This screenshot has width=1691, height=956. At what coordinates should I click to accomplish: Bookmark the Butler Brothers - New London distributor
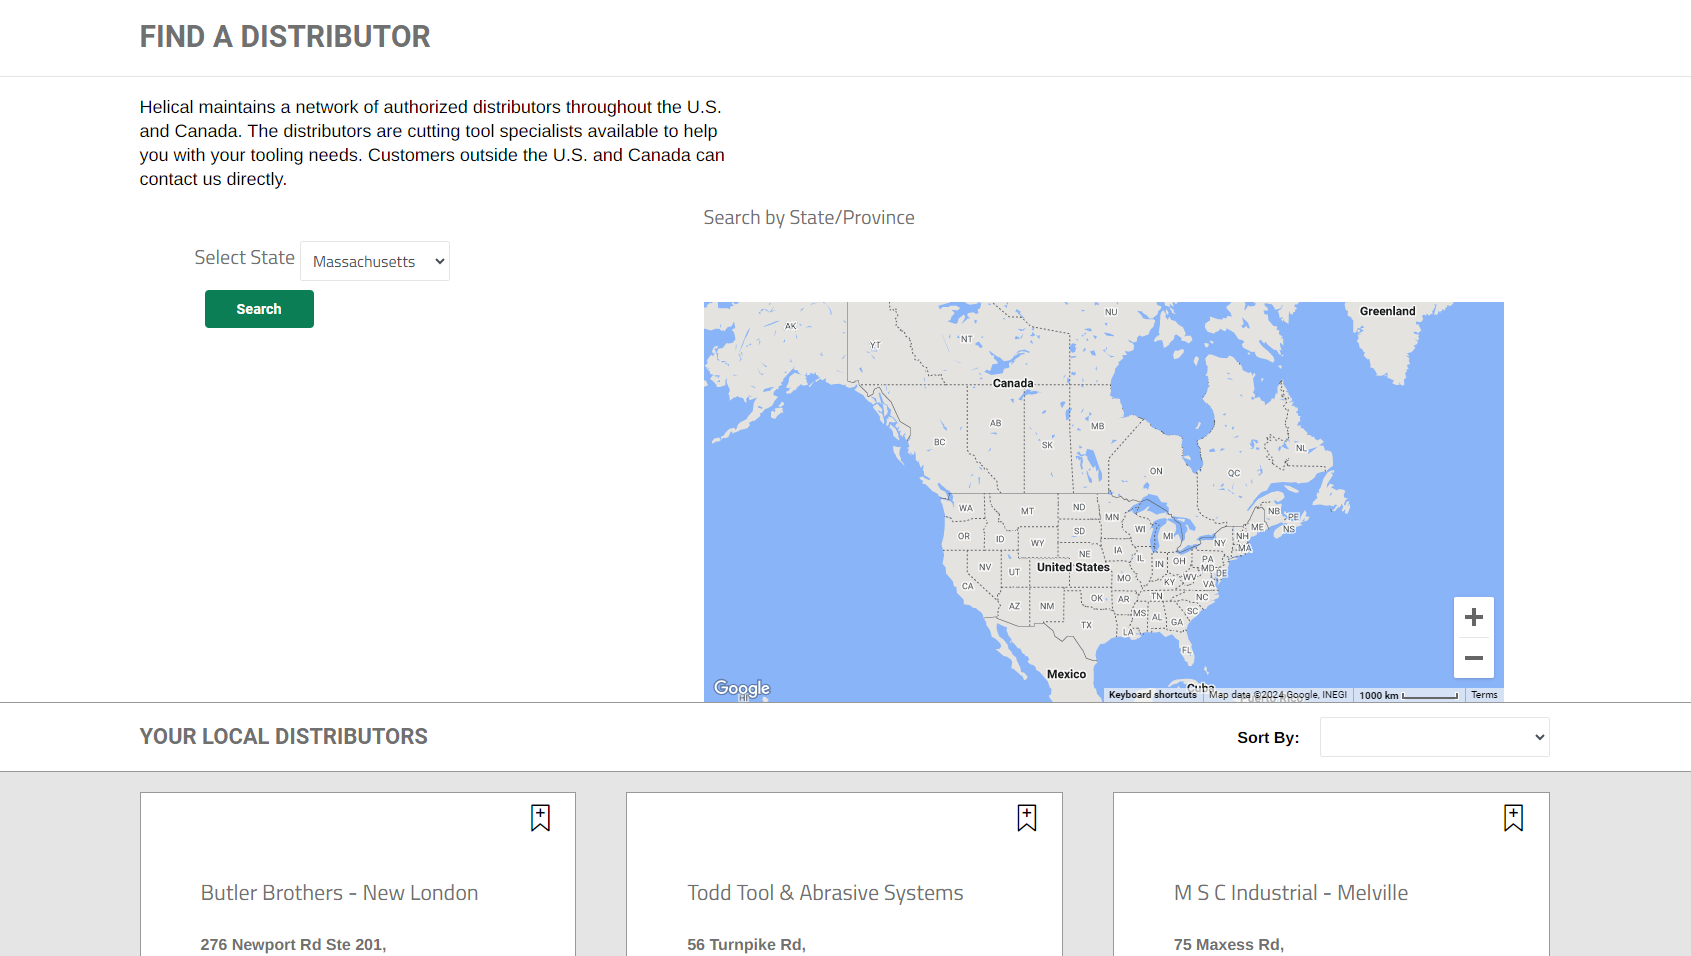(x=540, y=818)
